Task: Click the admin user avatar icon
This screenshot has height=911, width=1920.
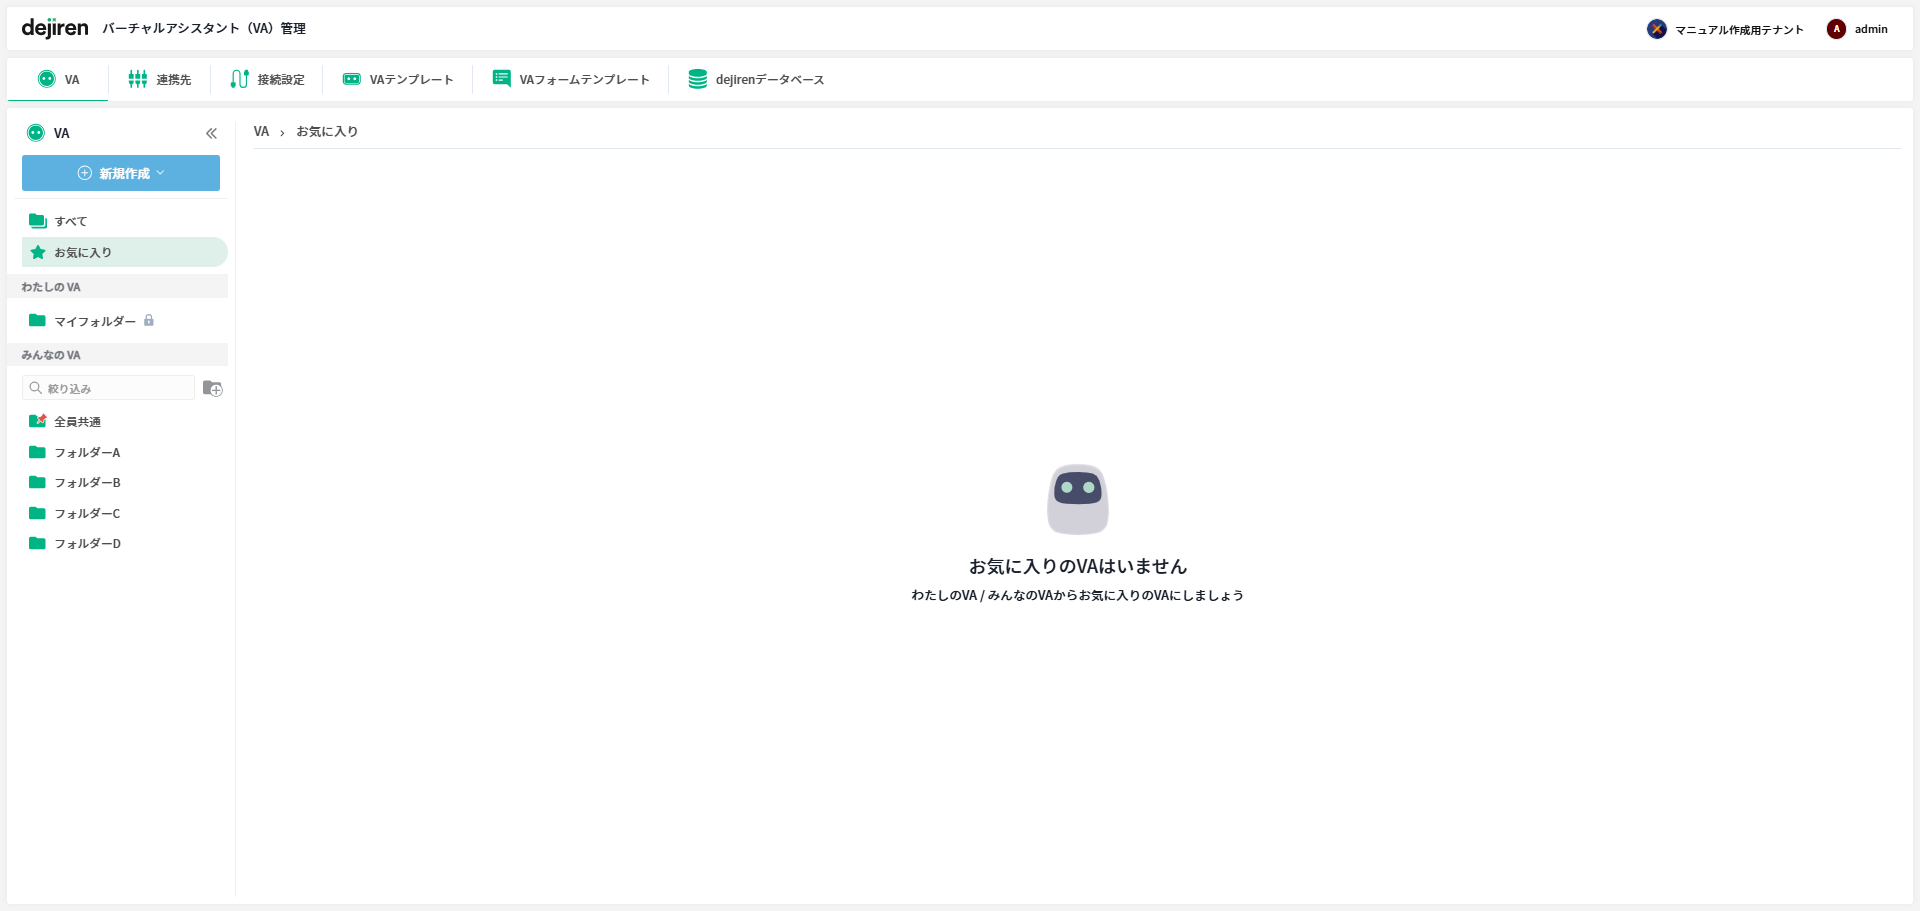Action: pyautogui.click(x=1836, y=29)
